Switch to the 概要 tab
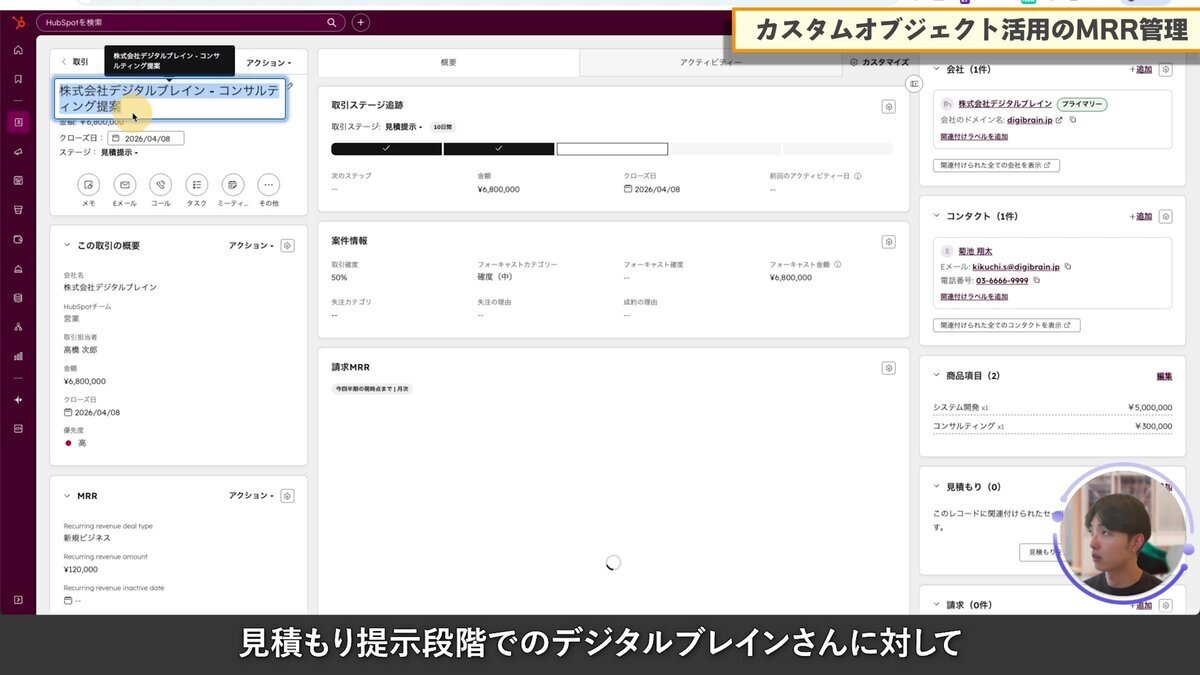1200x675 pixels. click(447, 61)
